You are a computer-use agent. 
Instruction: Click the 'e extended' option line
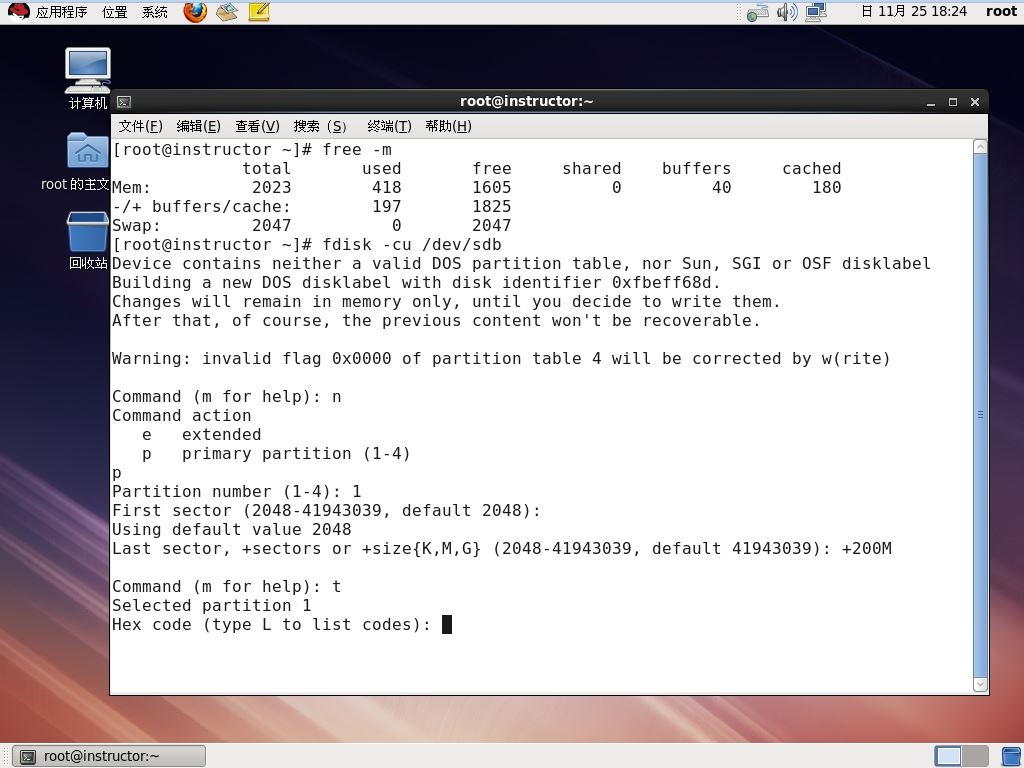point(202,435)
